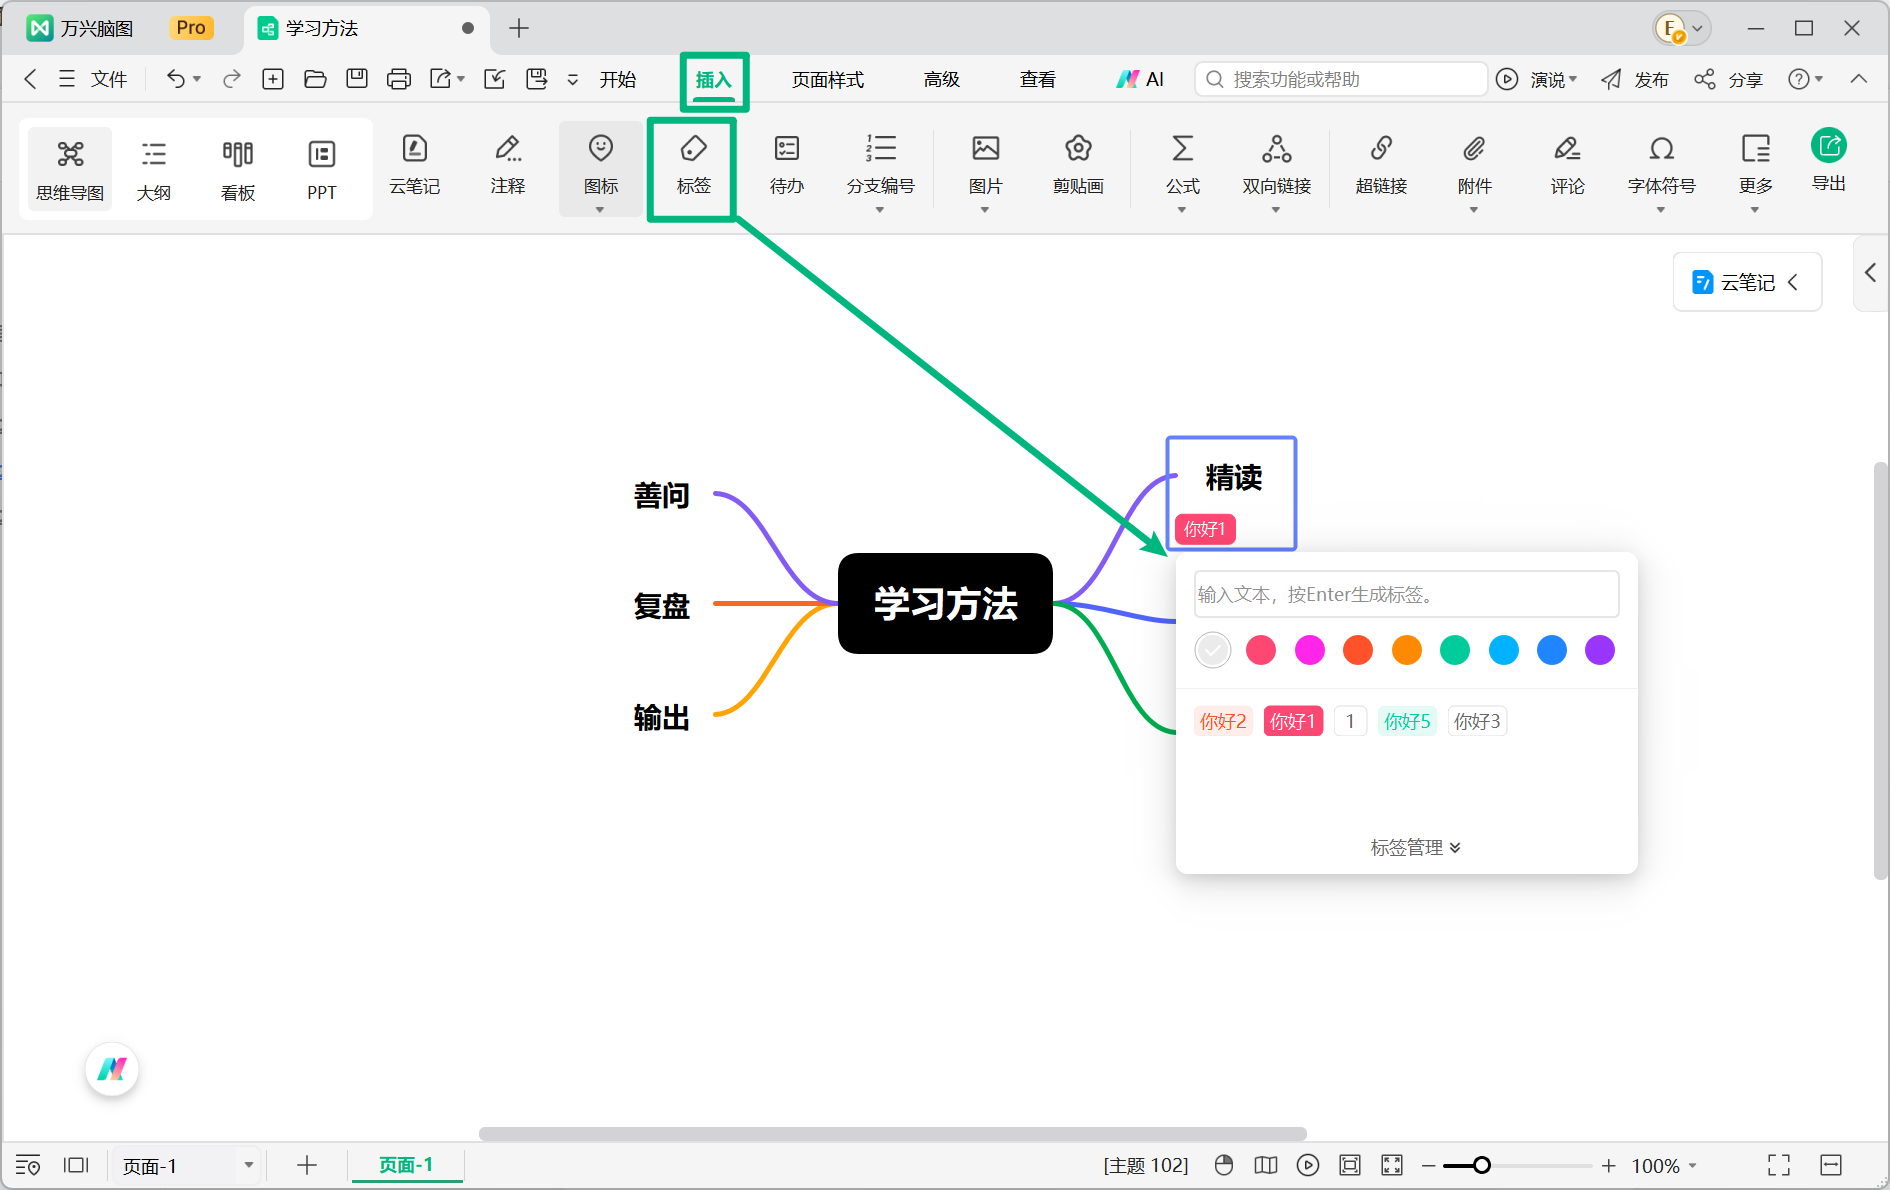
Task: Insert a 注释 annotation
Action: (x=508, y=165)
